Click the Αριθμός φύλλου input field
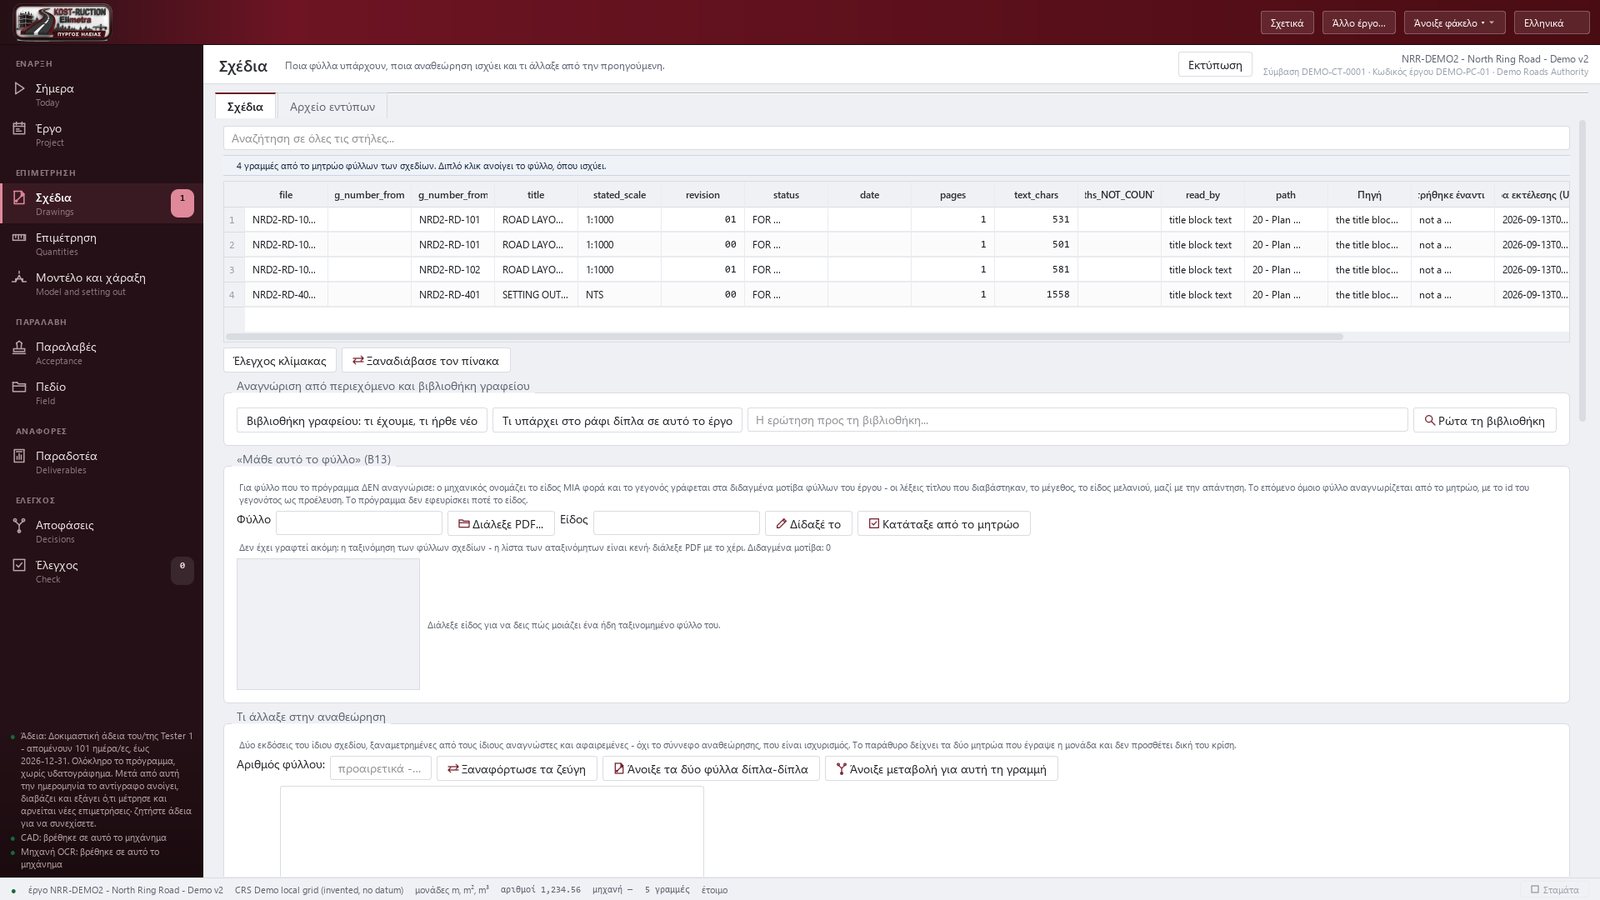Screen dimensions: 1600x900 381,768
